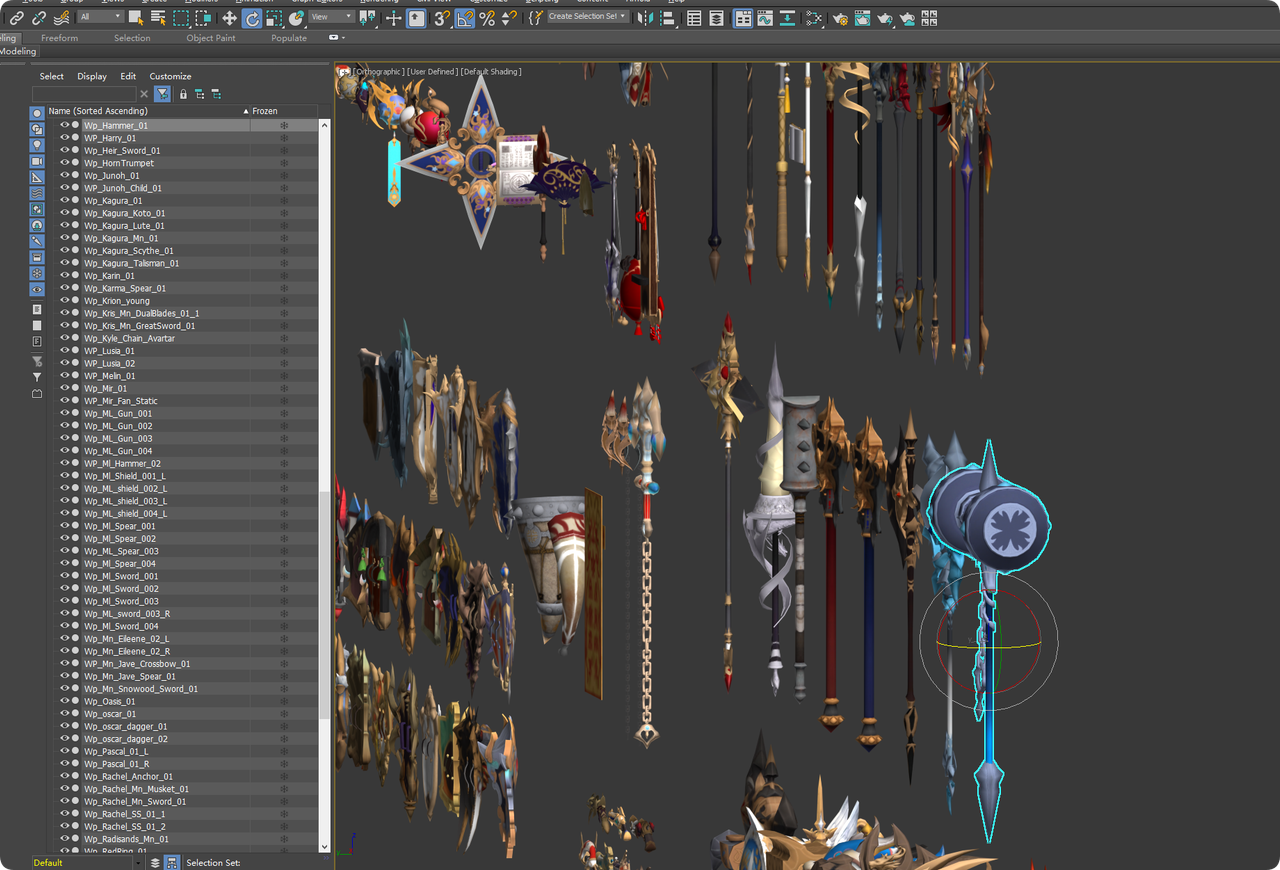Open the Populate ribbon tab
Screen dimensions: 1280x870
[x=289, y=38]
